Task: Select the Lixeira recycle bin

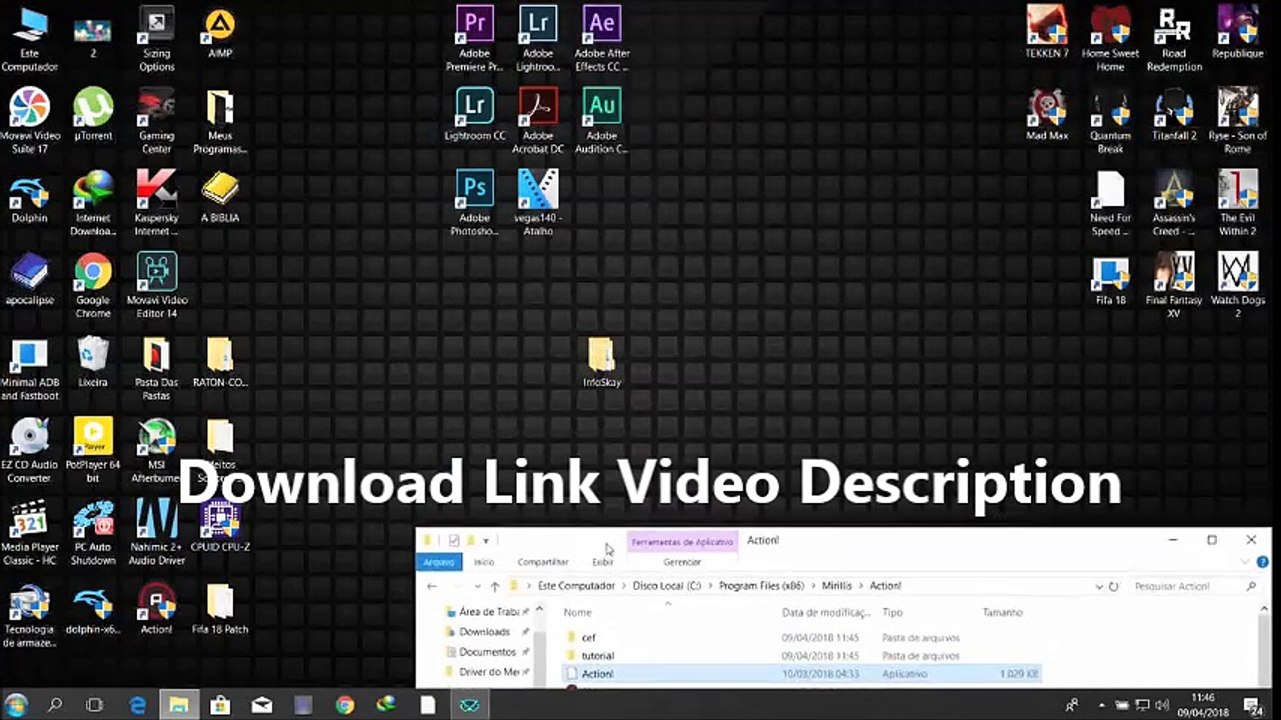Action: click(93, 361)
